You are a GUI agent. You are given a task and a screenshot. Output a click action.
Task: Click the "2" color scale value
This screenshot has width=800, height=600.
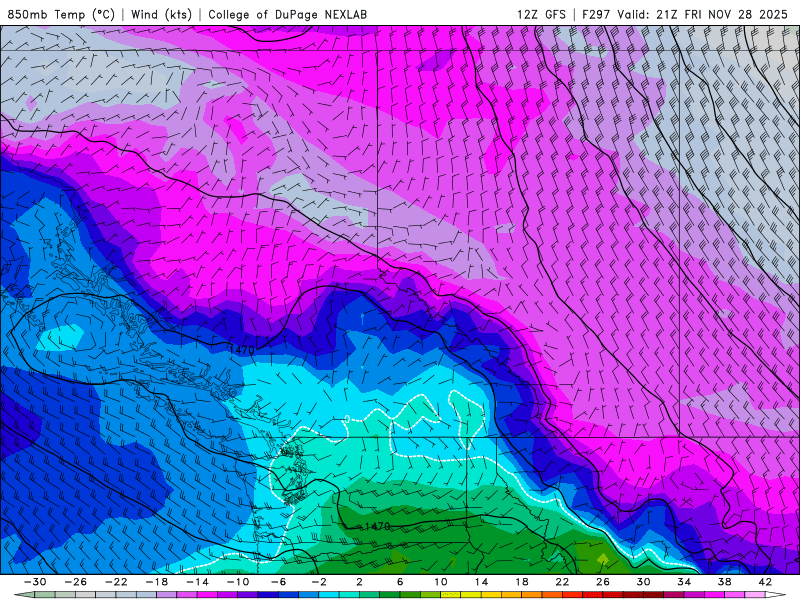359,582
